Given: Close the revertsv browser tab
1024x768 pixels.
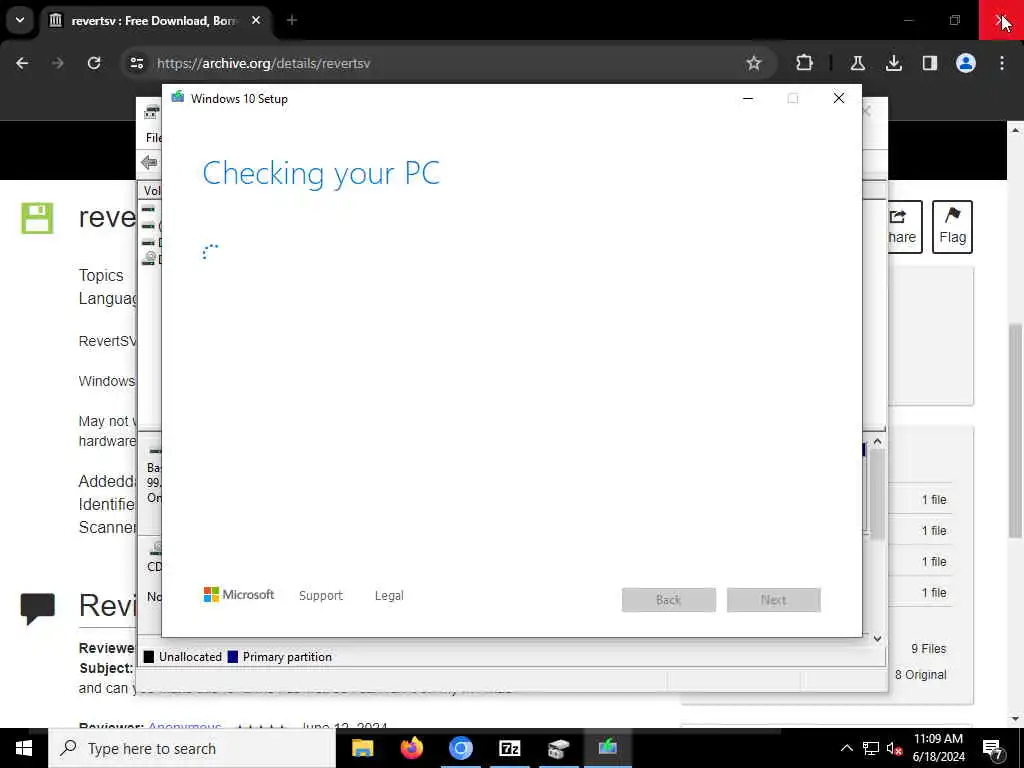Looking at the screenshot, I should [256, 20].
